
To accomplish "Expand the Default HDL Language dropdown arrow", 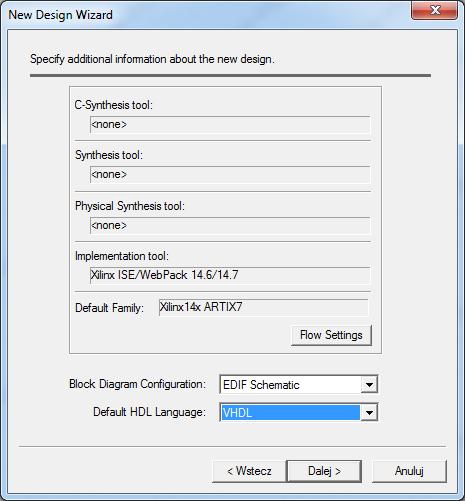I will [369, 413].
